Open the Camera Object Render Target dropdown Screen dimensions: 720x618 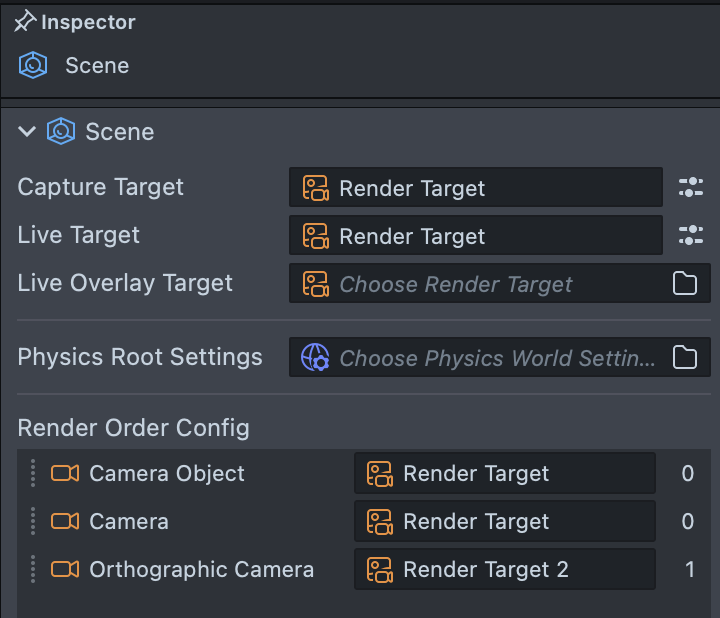pyautogui.click(x=504, y=473)
